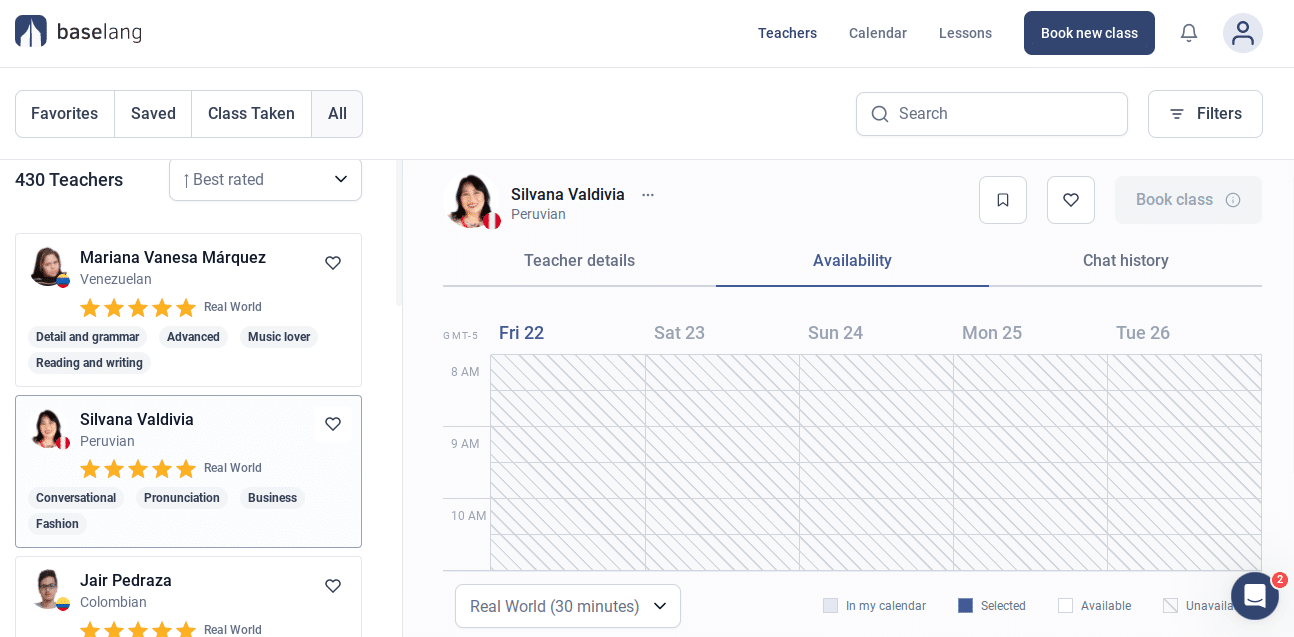This screenshot has height=637, width=1294.
Task: Click the Selected legend color swatch
Action: click(x=965, y=606)
